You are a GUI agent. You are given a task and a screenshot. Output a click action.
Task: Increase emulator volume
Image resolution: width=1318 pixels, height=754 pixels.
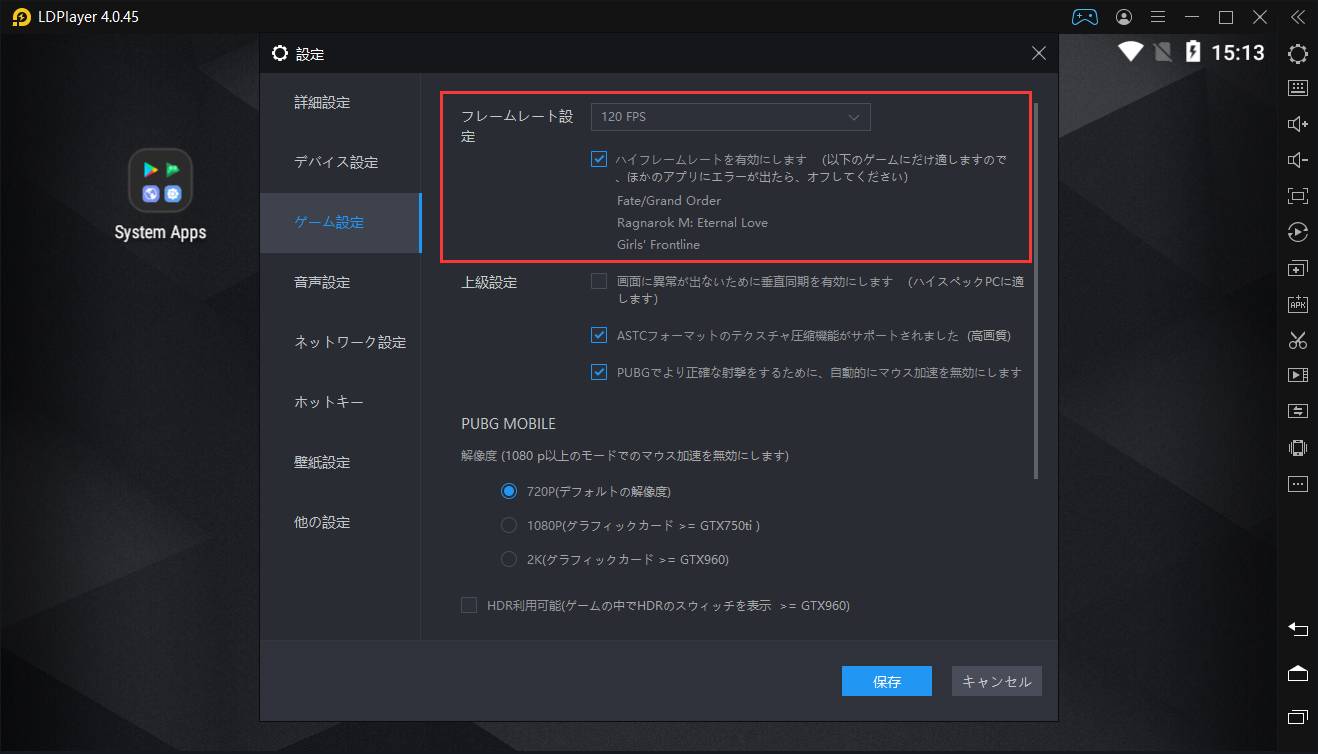point(1297,123)
